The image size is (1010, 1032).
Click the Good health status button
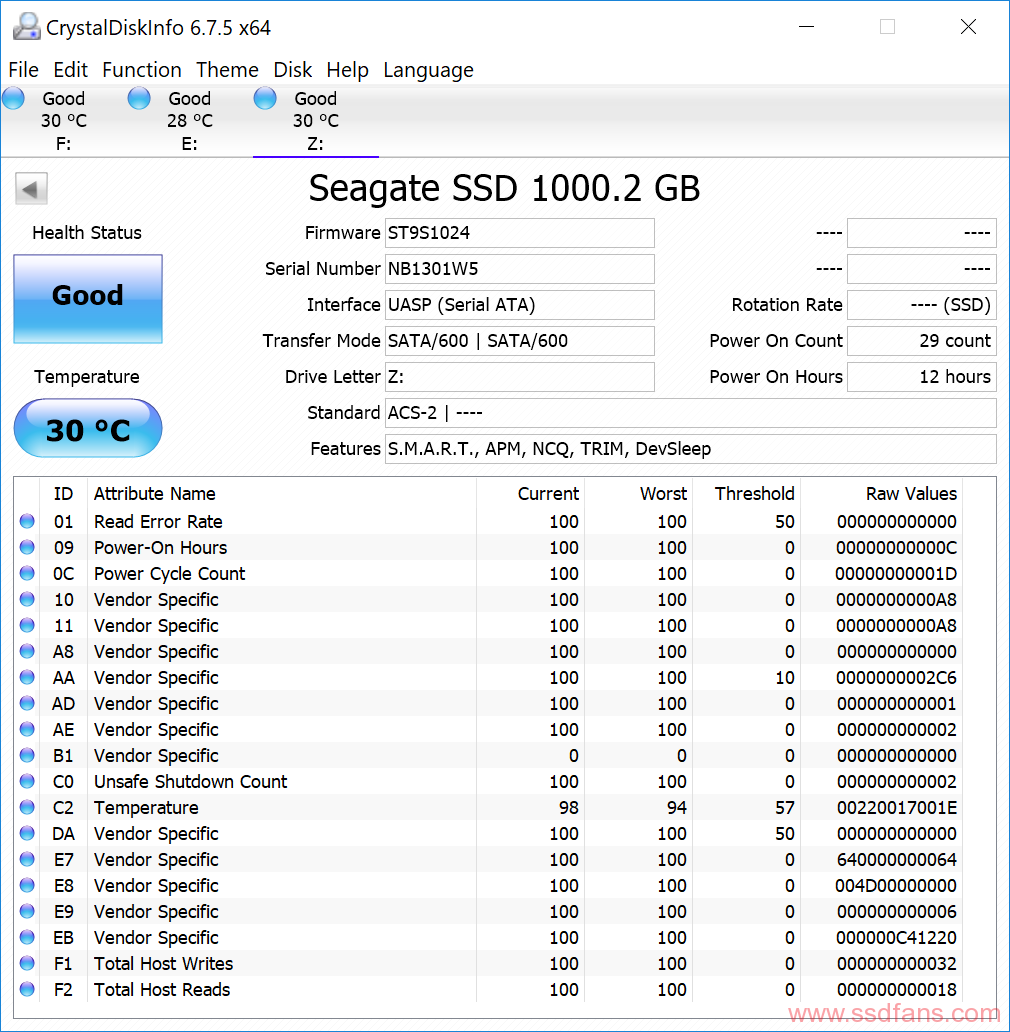88,299
